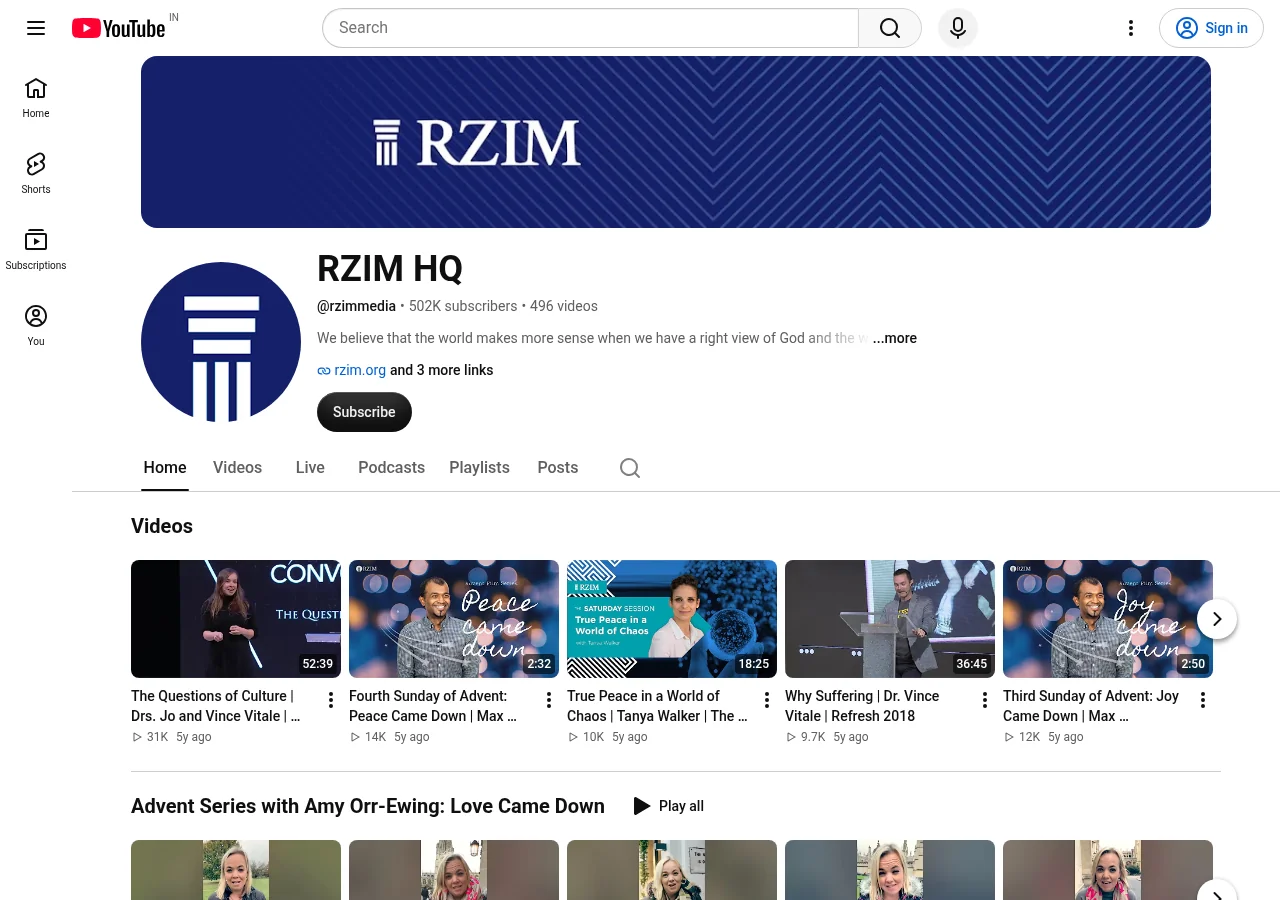
Task: Open Why Suffering | Dr. Vince Vitale title
Action: [x=862, y=706]
